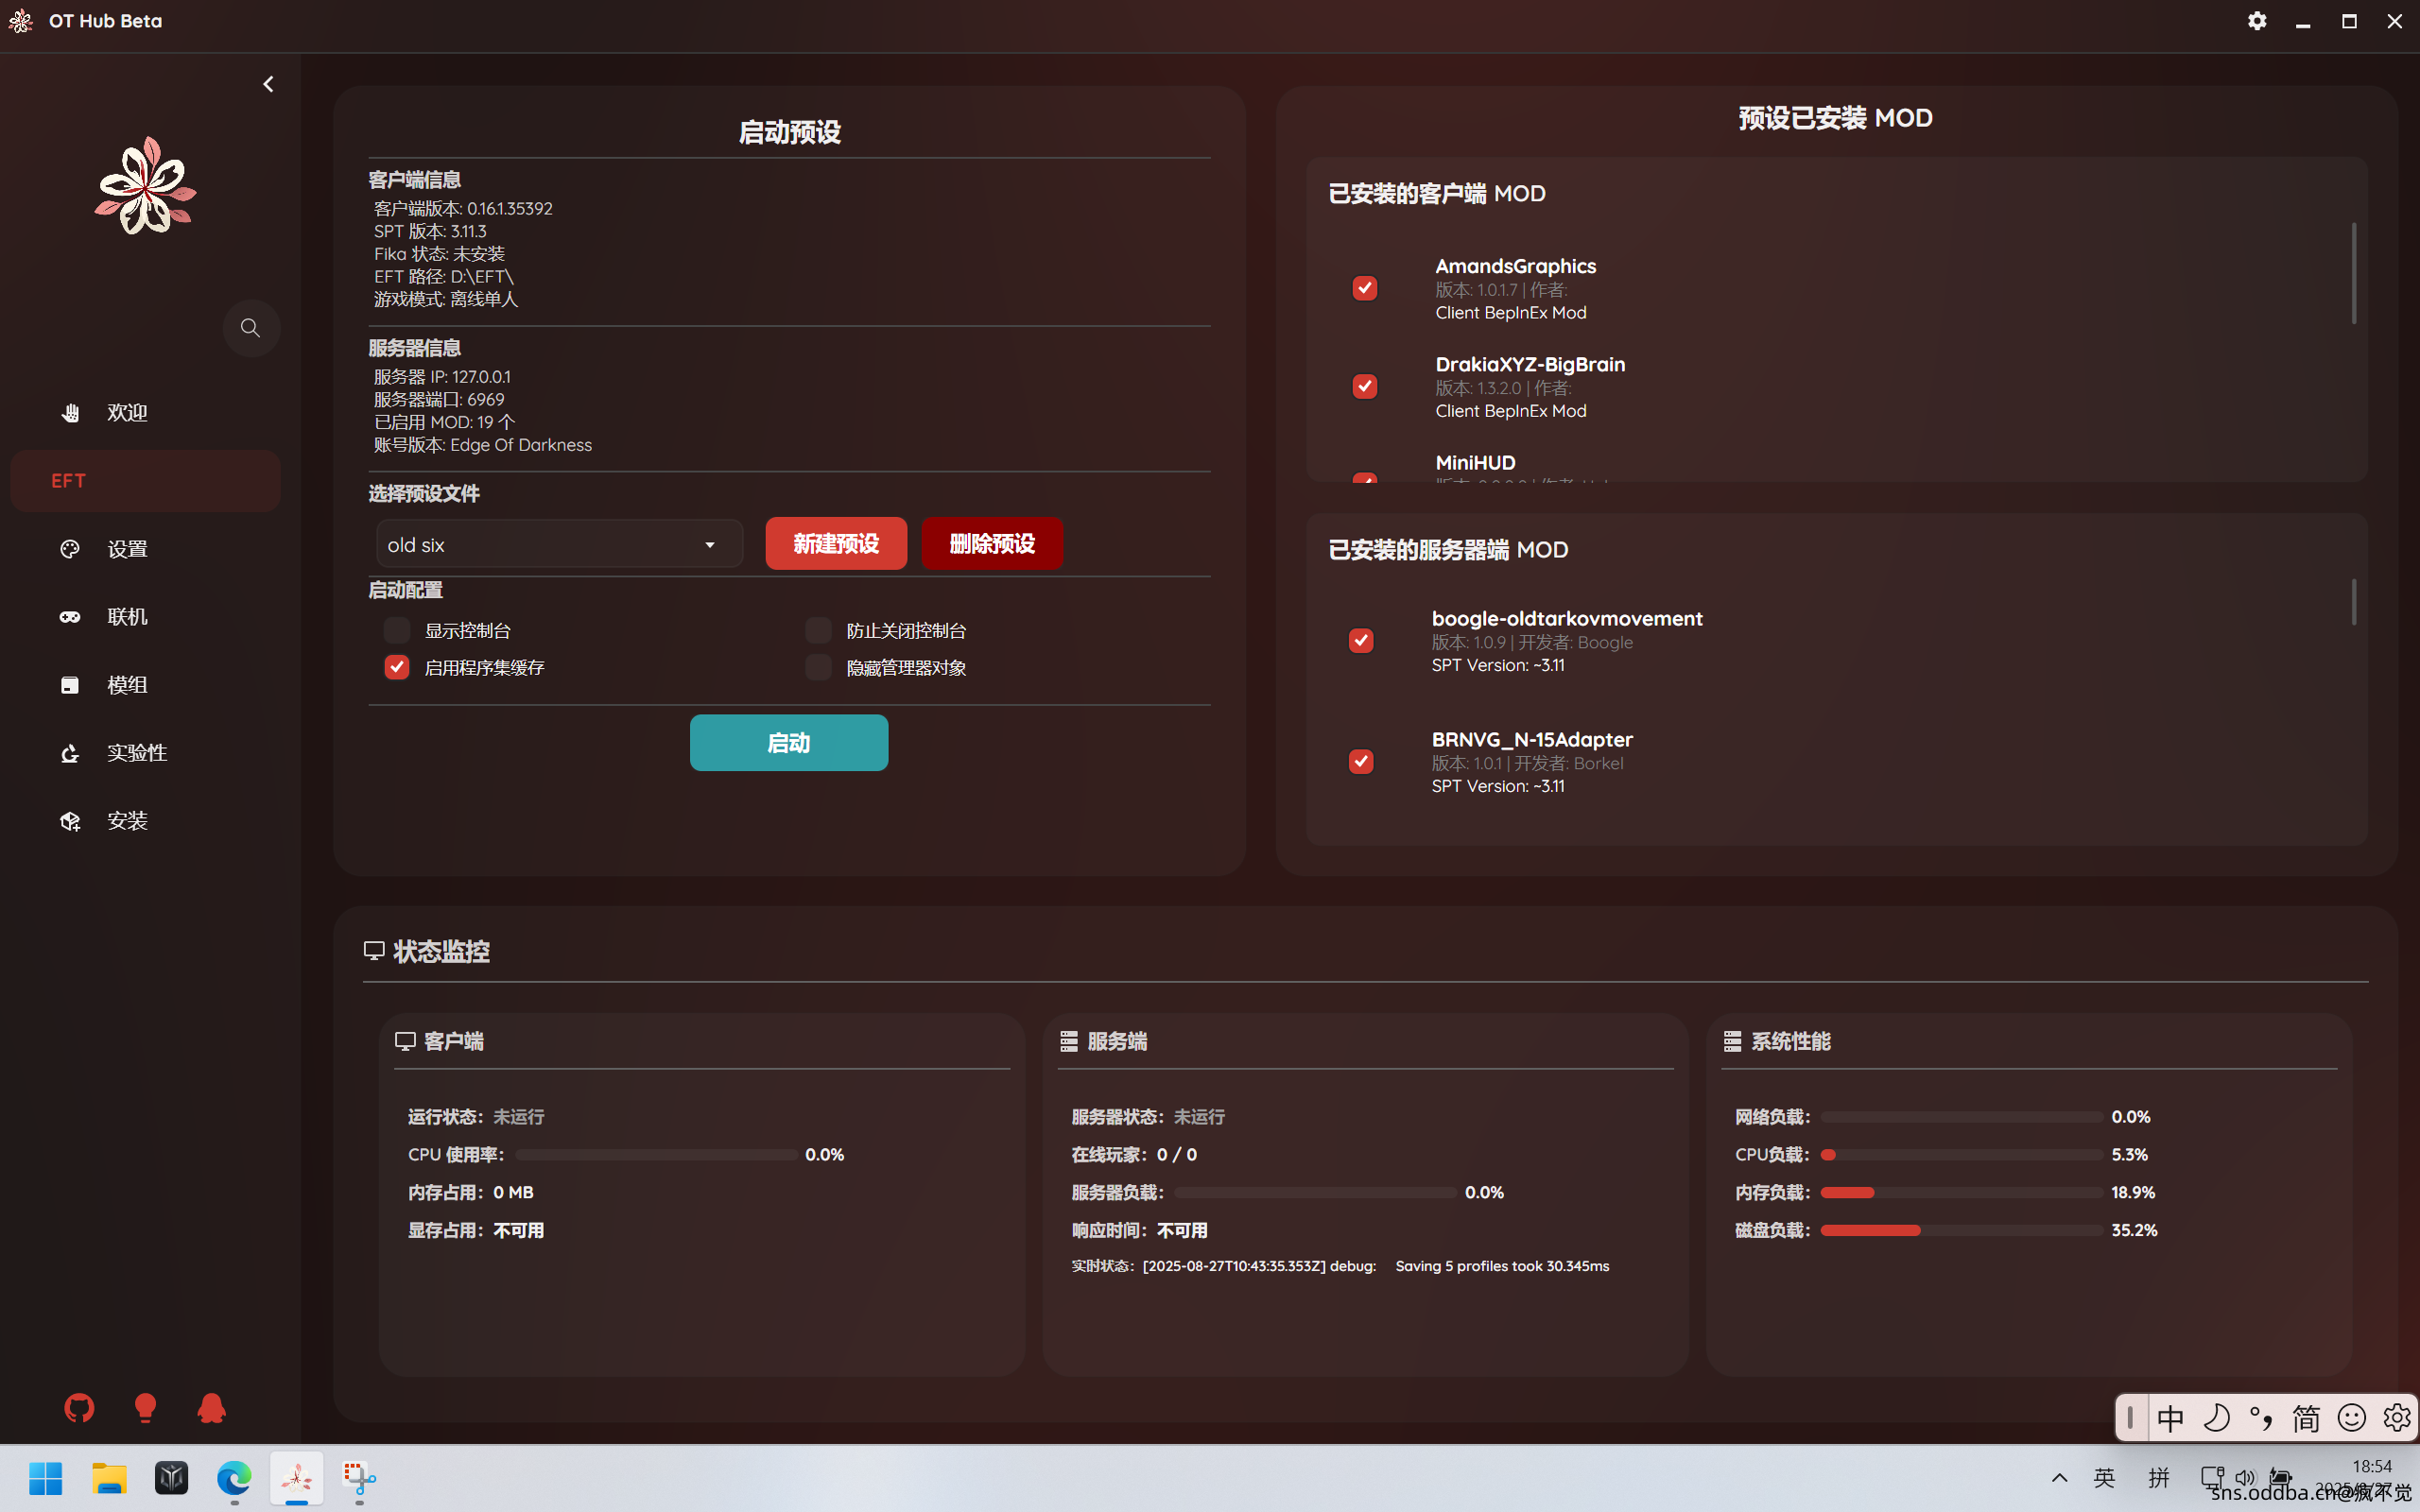Click the sidebar search magnifier icon
The image size is (2420, 1512).
click(x=251, y=328)
